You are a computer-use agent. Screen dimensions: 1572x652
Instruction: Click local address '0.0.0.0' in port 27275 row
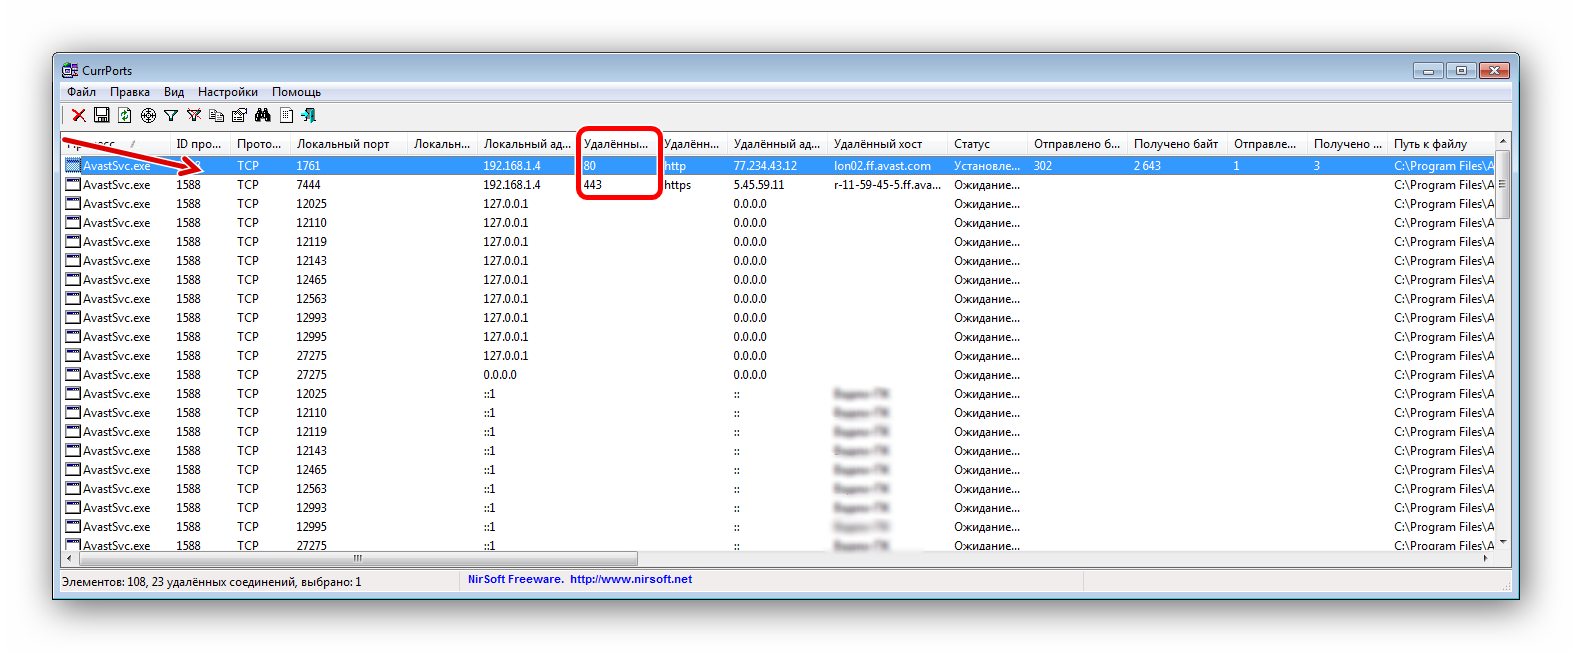click(500, 375)
